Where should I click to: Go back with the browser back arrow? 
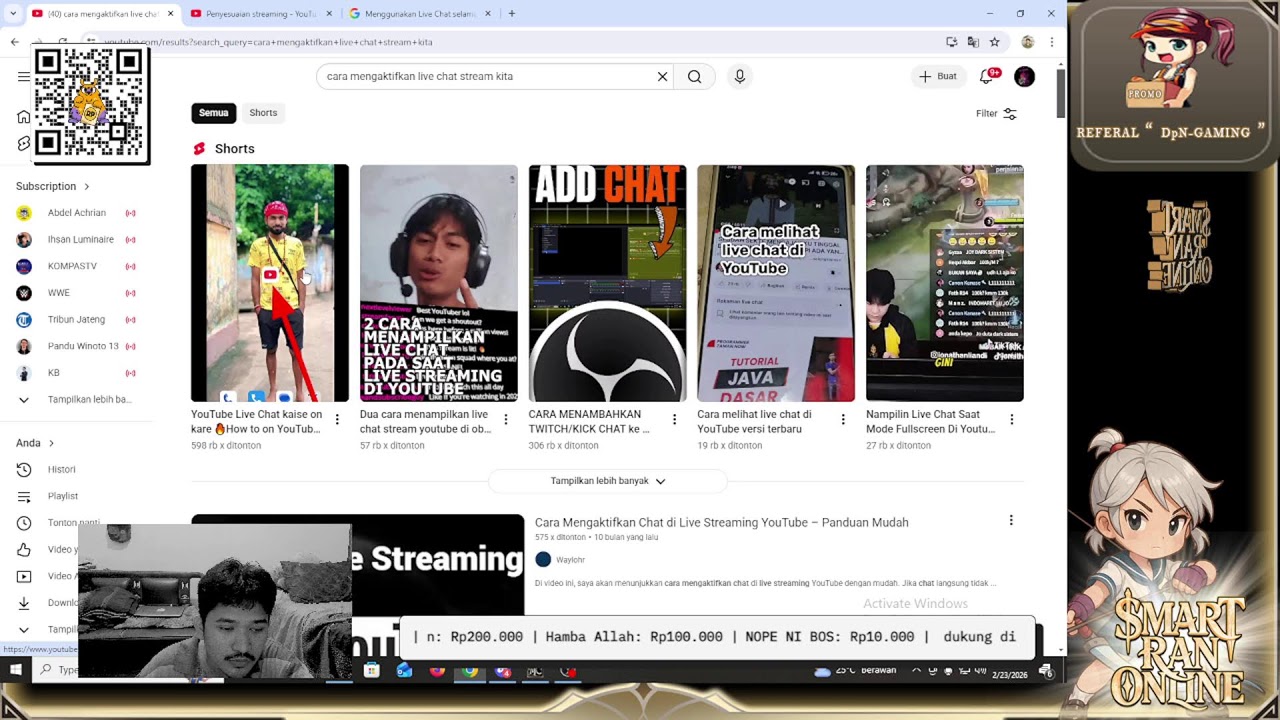tap(15, 42)
